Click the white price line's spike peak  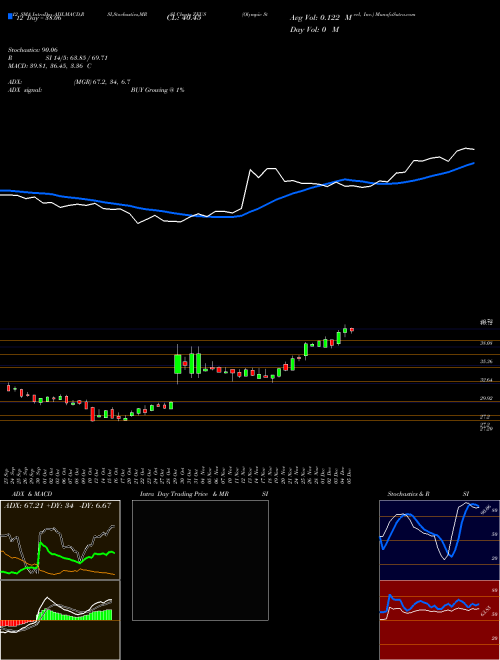click(x=251, y=170)
